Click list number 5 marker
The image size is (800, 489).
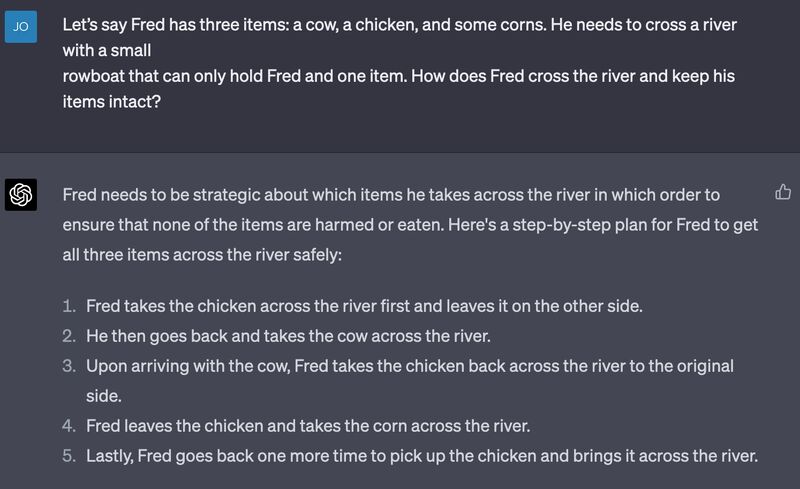click(69, 456)
